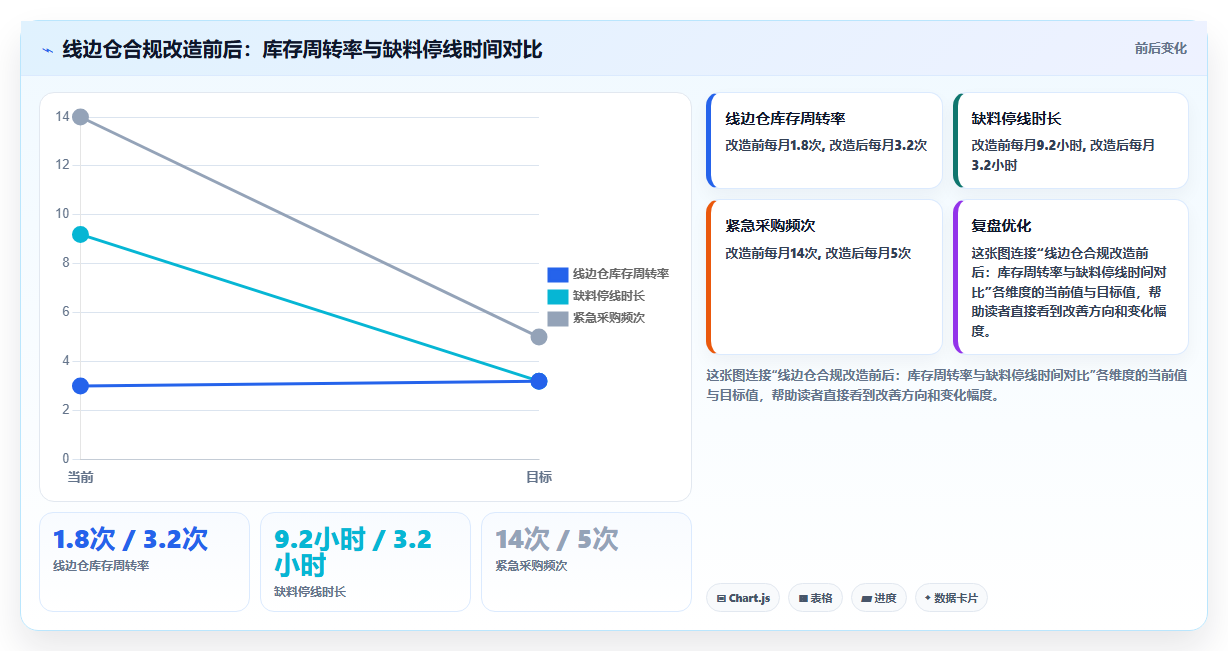Click the 目标 x-axis label
The width and height of the screenshot is (1228, 651).
click(x=539, y=477)
